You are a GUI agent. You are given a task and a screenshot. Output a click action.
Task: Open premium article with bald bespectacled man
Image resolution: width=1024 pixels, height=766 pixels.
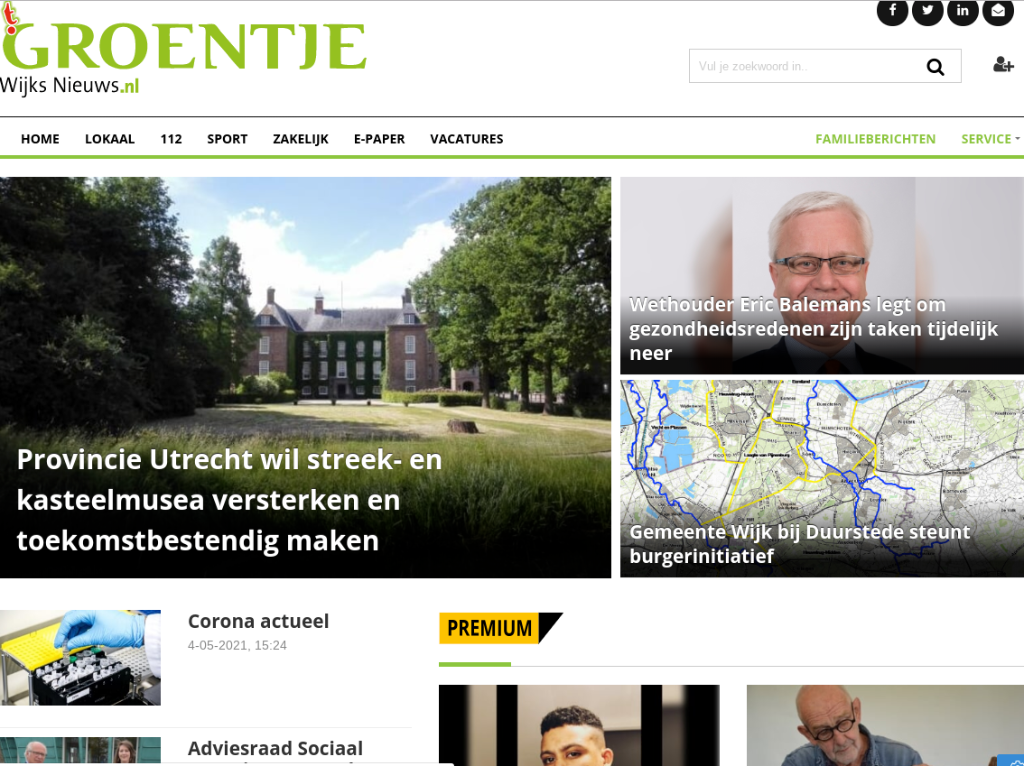point(885,725)
